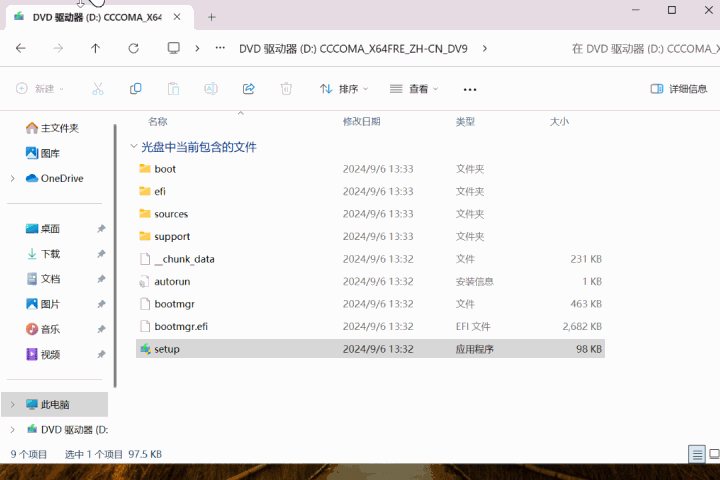Open the 查看 view dropdown
The height and width of the screenshot is (480, 720).
[414, 89]
